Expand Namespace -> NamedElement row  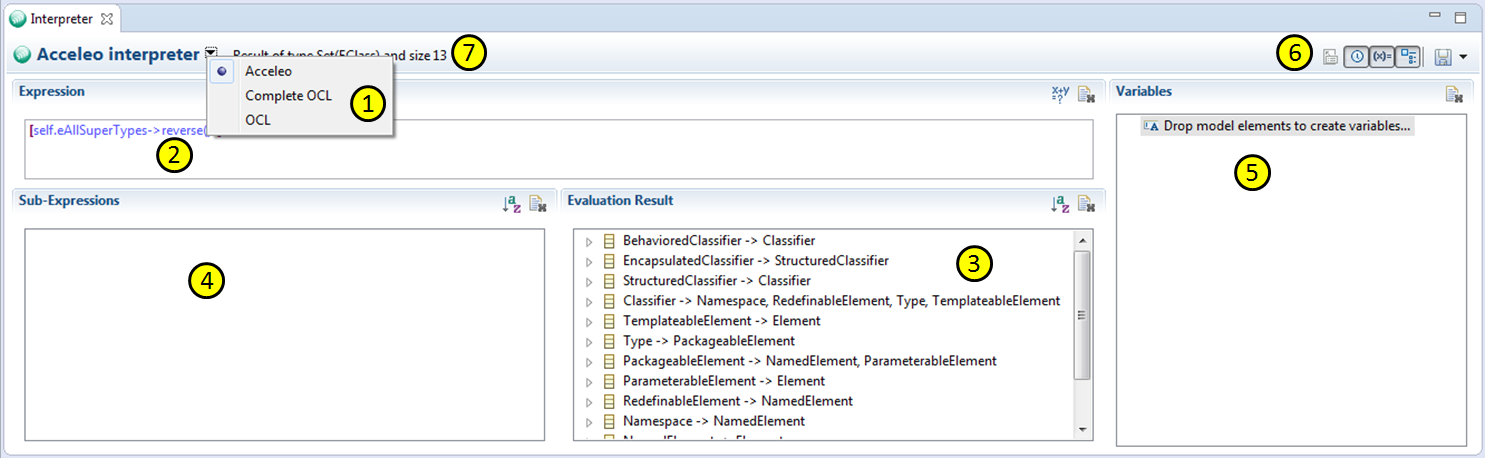(589, 421)
